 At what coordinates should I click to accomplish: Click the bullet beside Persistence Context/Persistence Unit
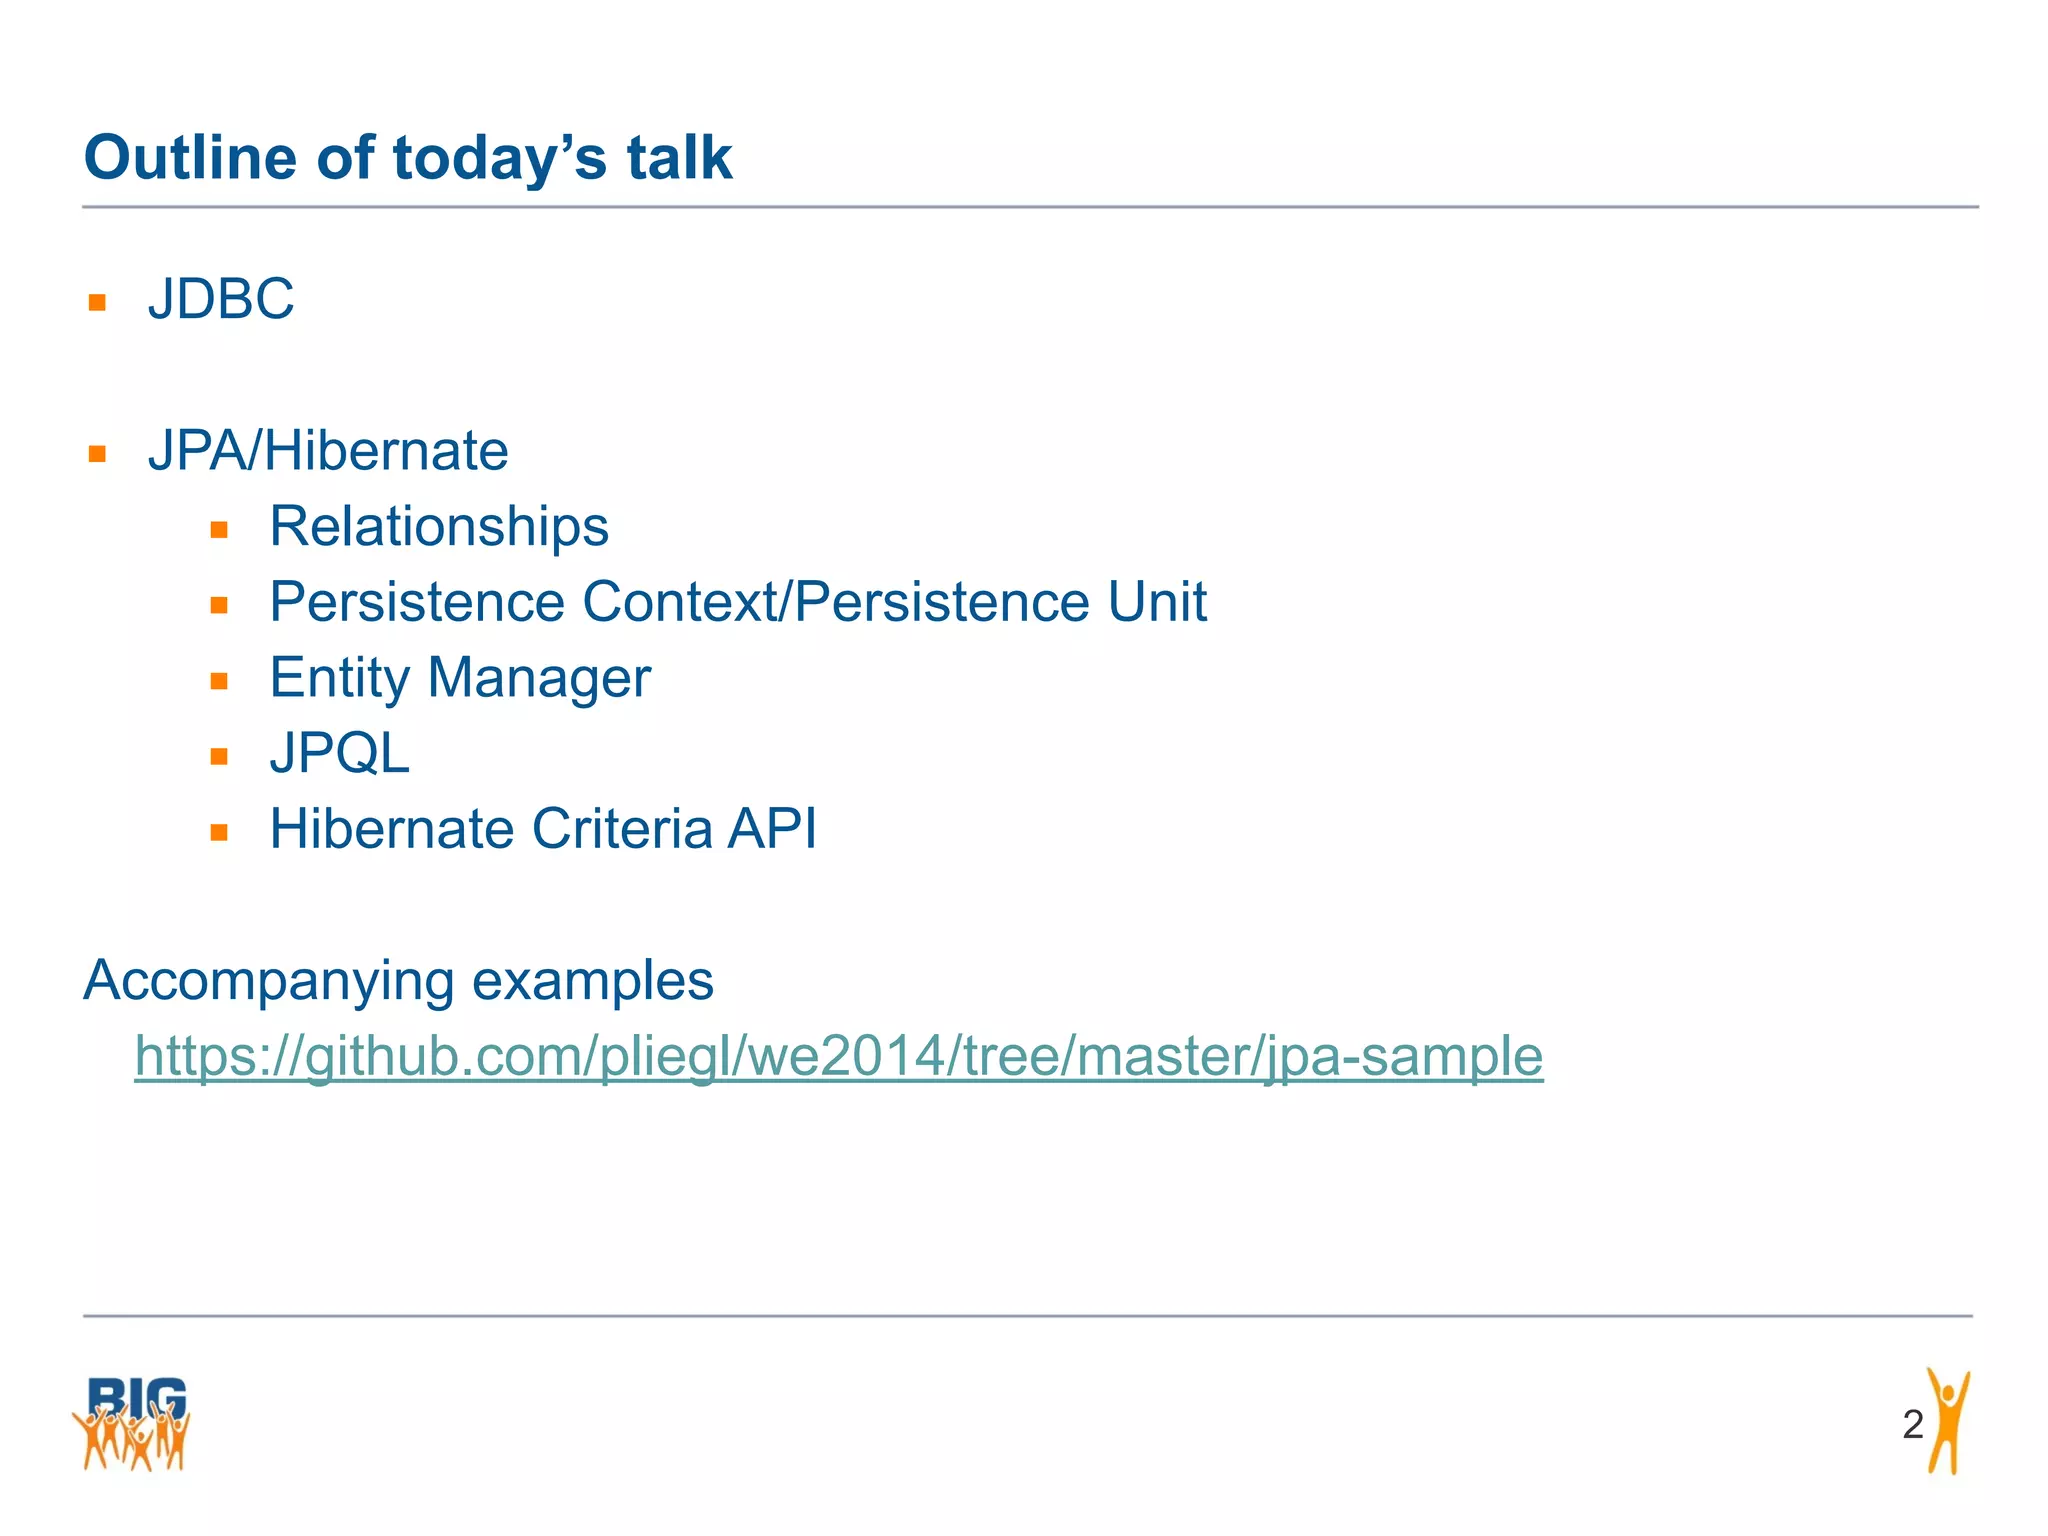tap(220, 605)
